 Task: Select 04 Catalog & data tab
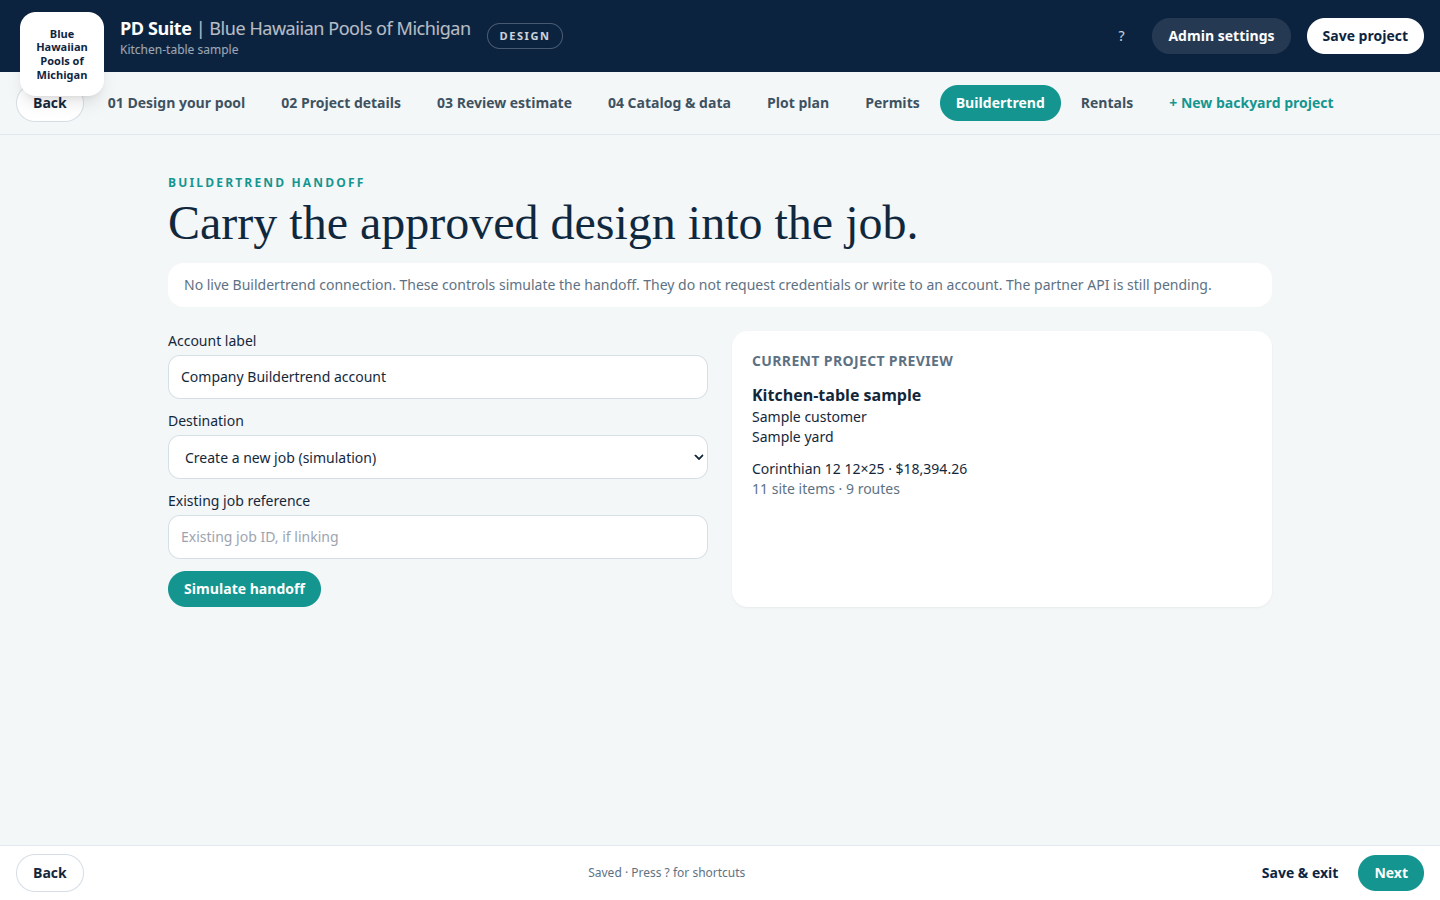coord(669,103)
